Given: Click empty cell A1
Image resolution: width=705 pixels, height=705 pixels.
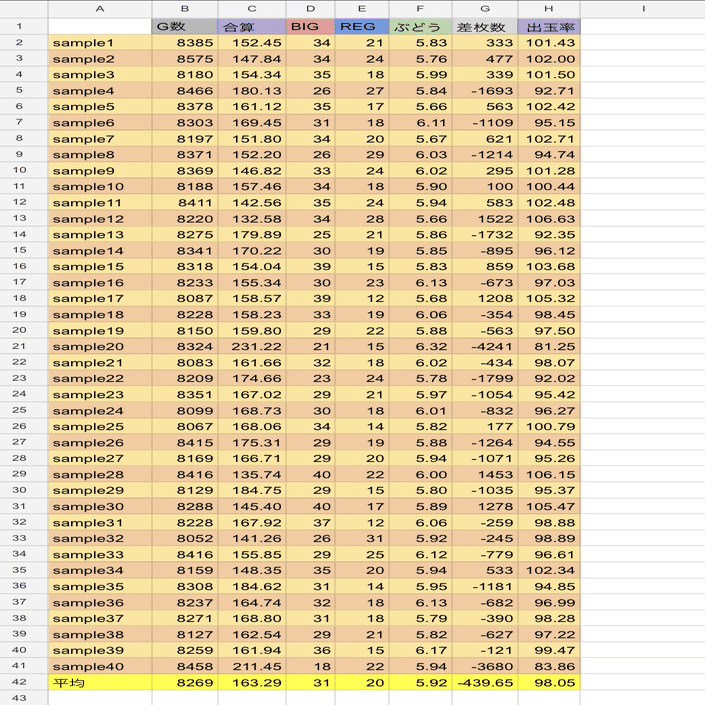Looking at the screenshot, I should pyautogui.click(x=100, y=27).
